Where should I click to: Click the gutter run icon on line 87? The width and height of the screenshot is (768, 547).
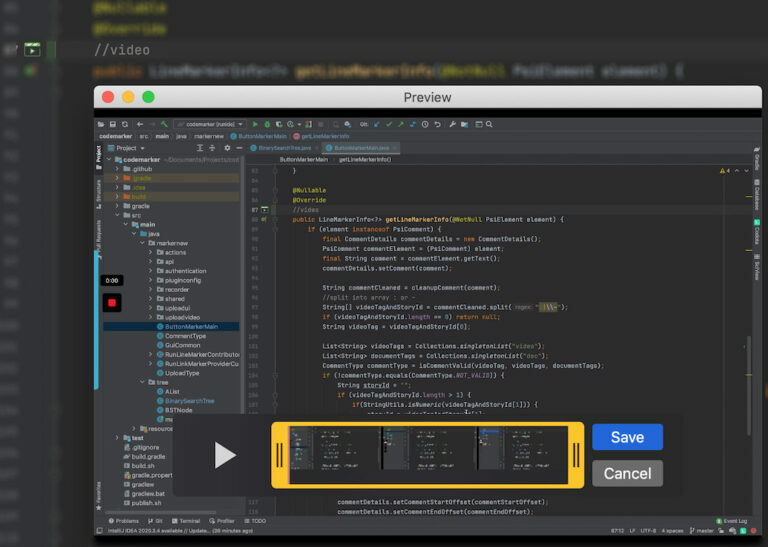[x=264, y=210]
